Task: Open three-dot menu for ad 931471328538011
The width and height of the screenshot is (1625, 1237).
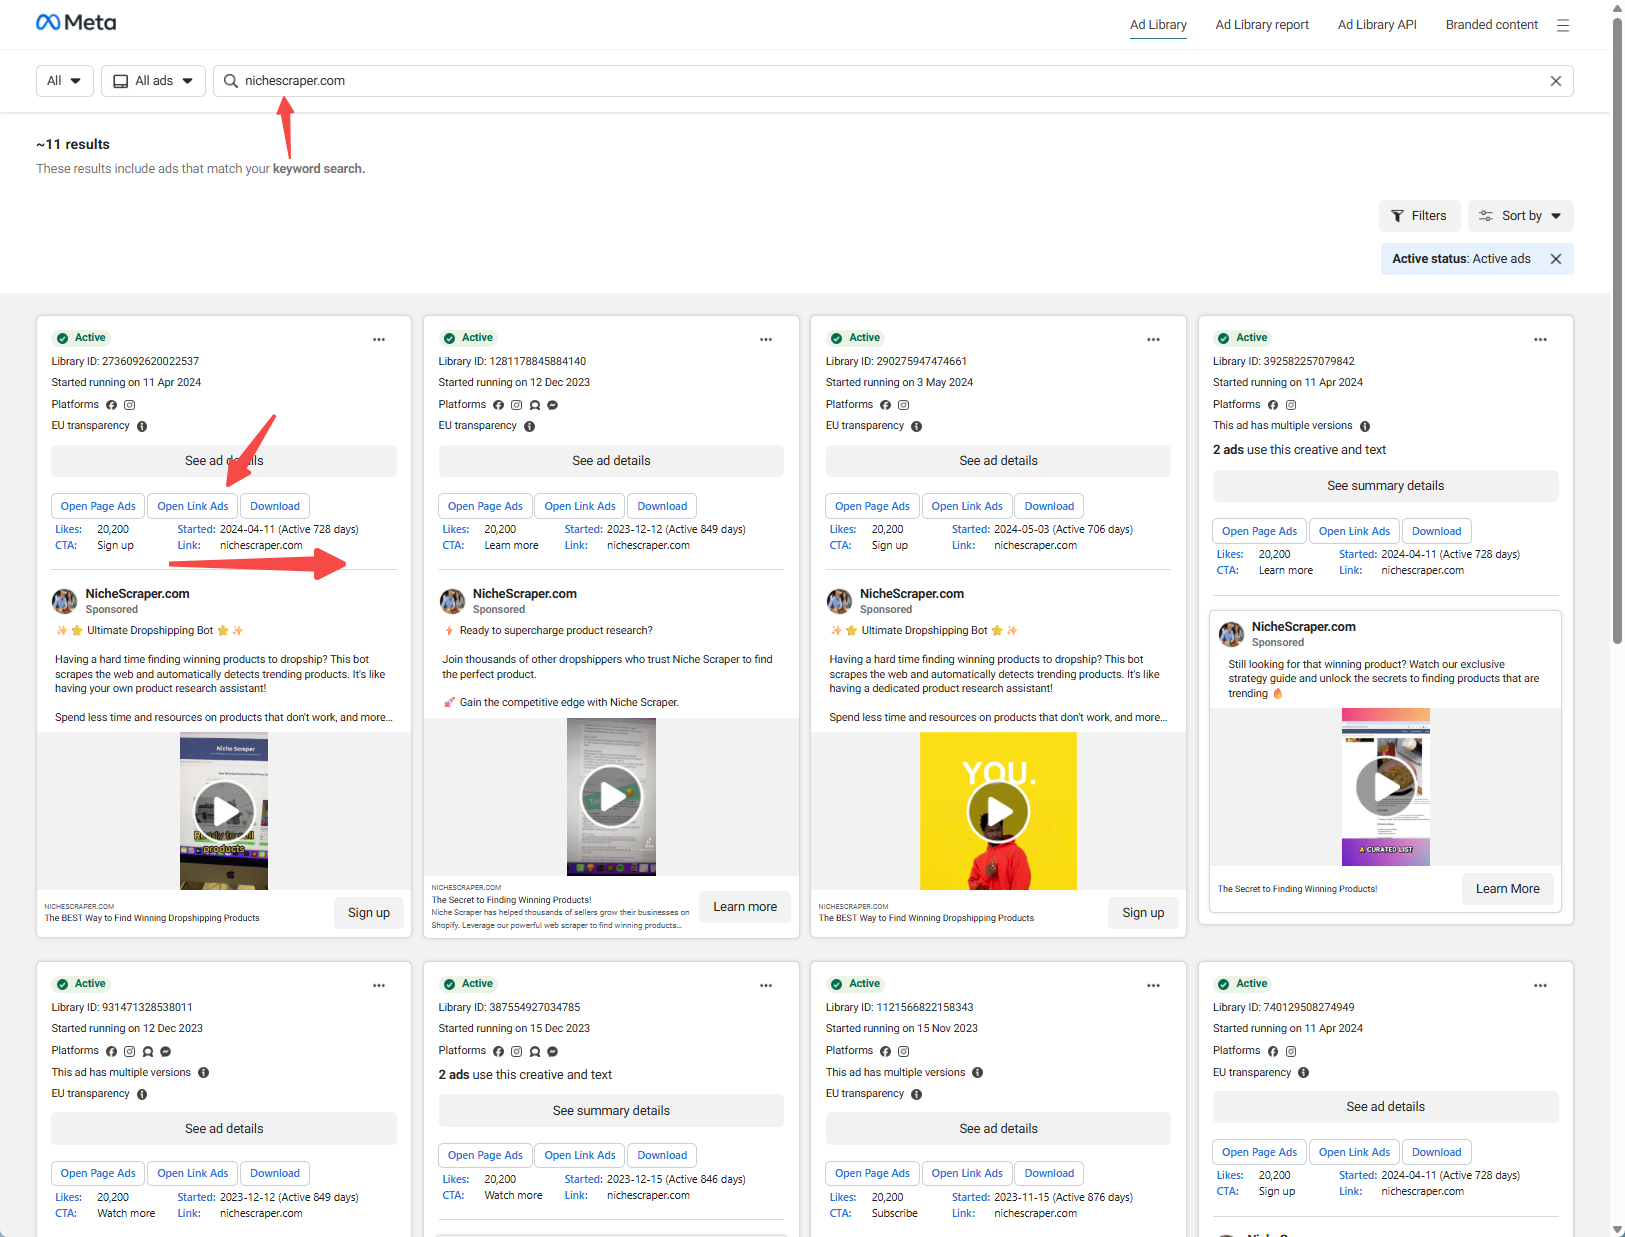Action: (x=379, y=986)
